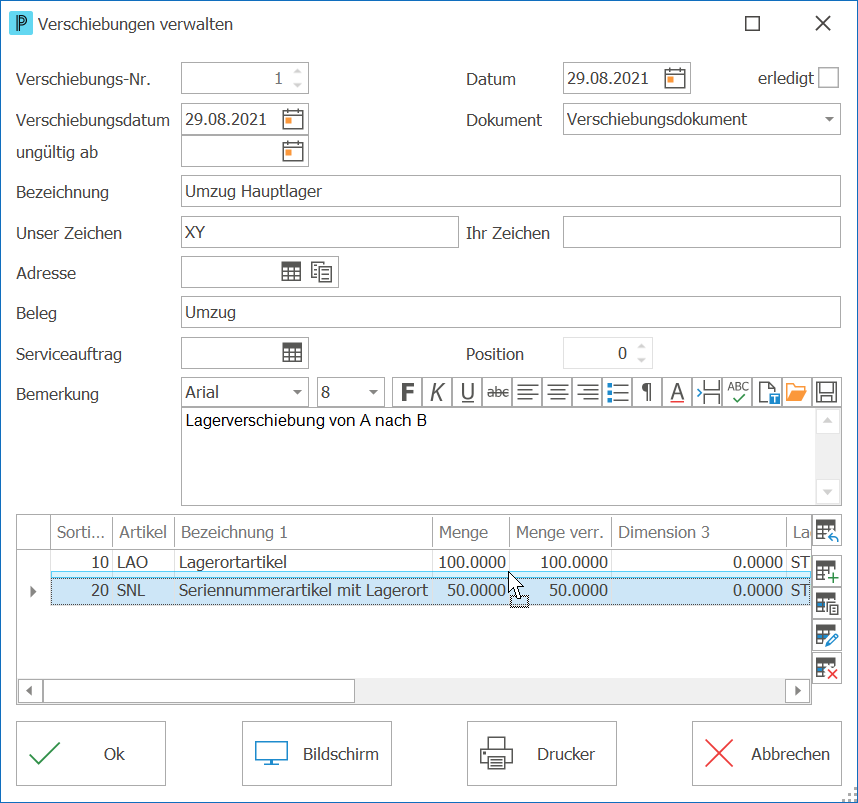Toggle italic formatting in Bemerkung toolbar
The image size is (858, 803).
point(437,392)
